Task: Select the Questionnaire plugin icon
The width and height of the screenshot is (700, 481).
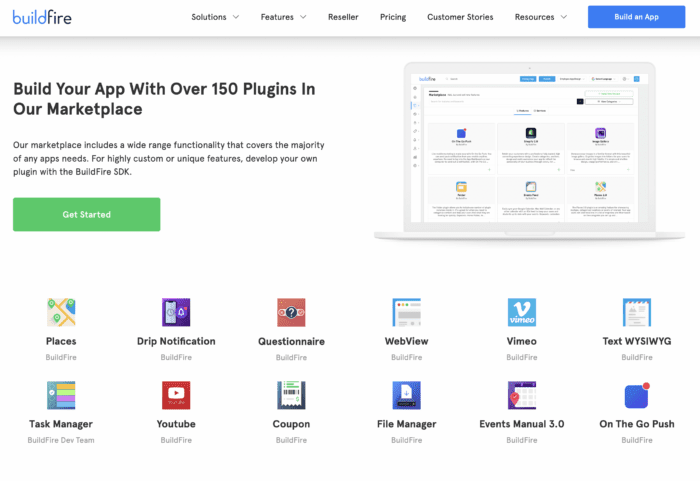Action: 291,312
